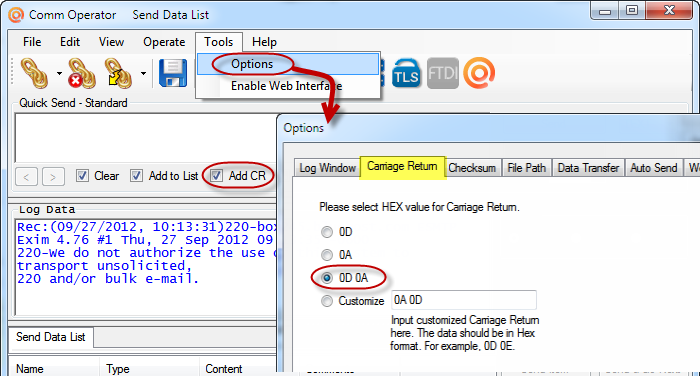Switch to the File Path tab
700x376 pixels.
tap(526, 168)
